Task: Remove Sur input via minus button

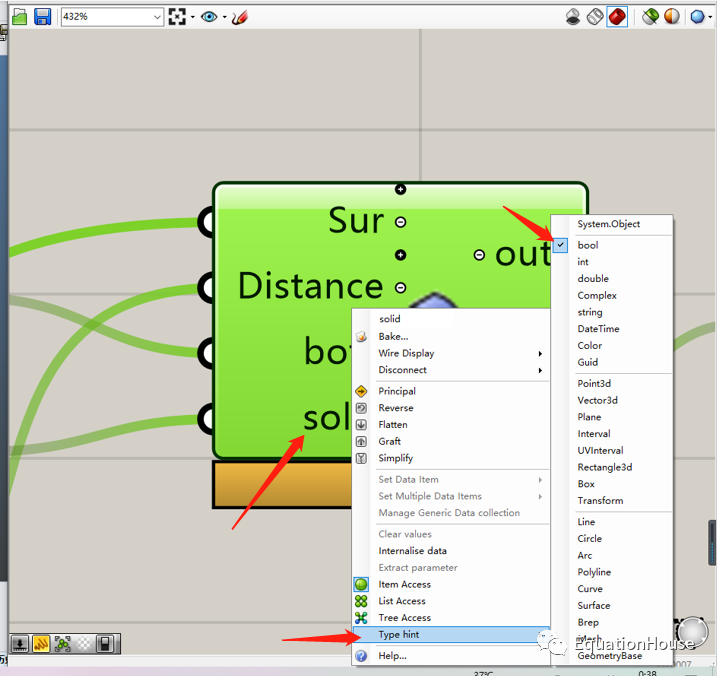Action: click(401, 222)
